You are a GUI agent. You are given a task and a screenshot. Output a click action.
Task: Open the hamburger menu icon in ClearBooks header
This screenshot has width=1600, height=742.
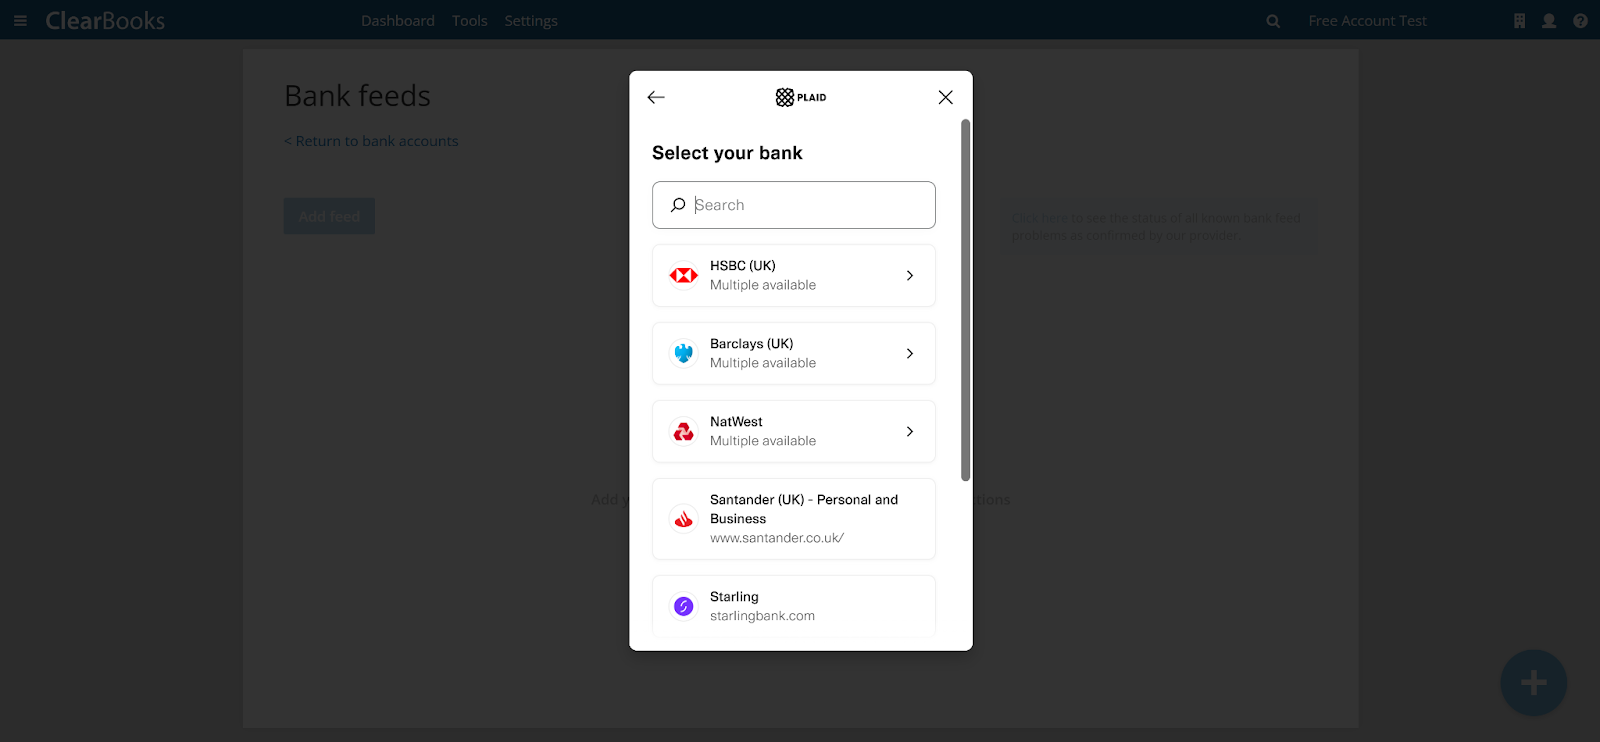point(20,20)
